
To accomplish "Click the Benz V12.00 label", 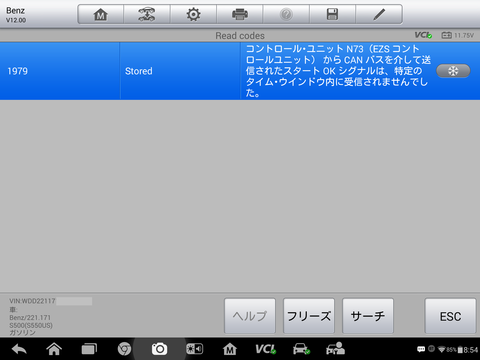I will pos(16,15).
